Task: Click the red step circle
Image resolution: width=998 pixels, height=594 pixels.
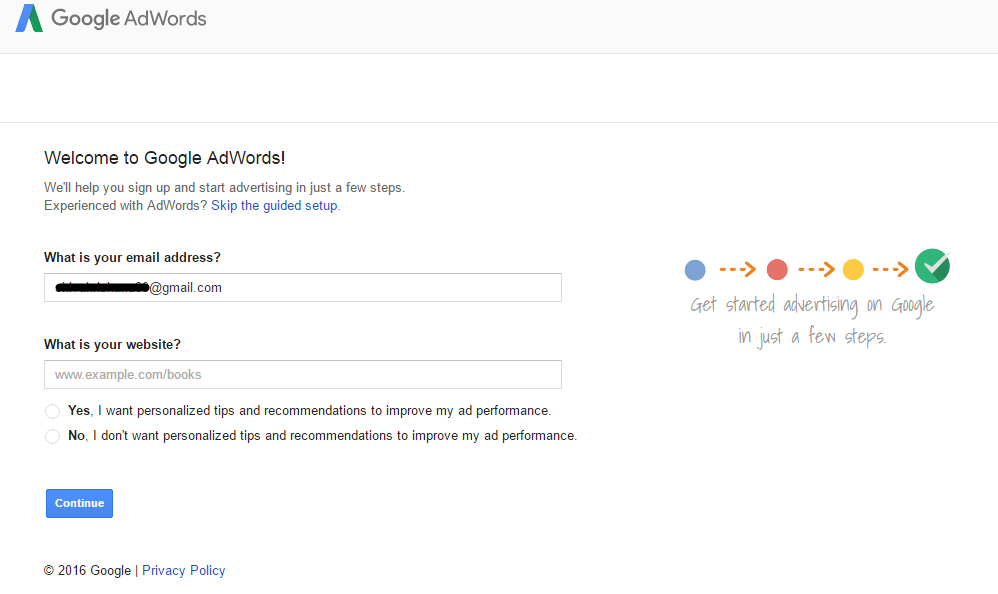Action: (777, 269)
